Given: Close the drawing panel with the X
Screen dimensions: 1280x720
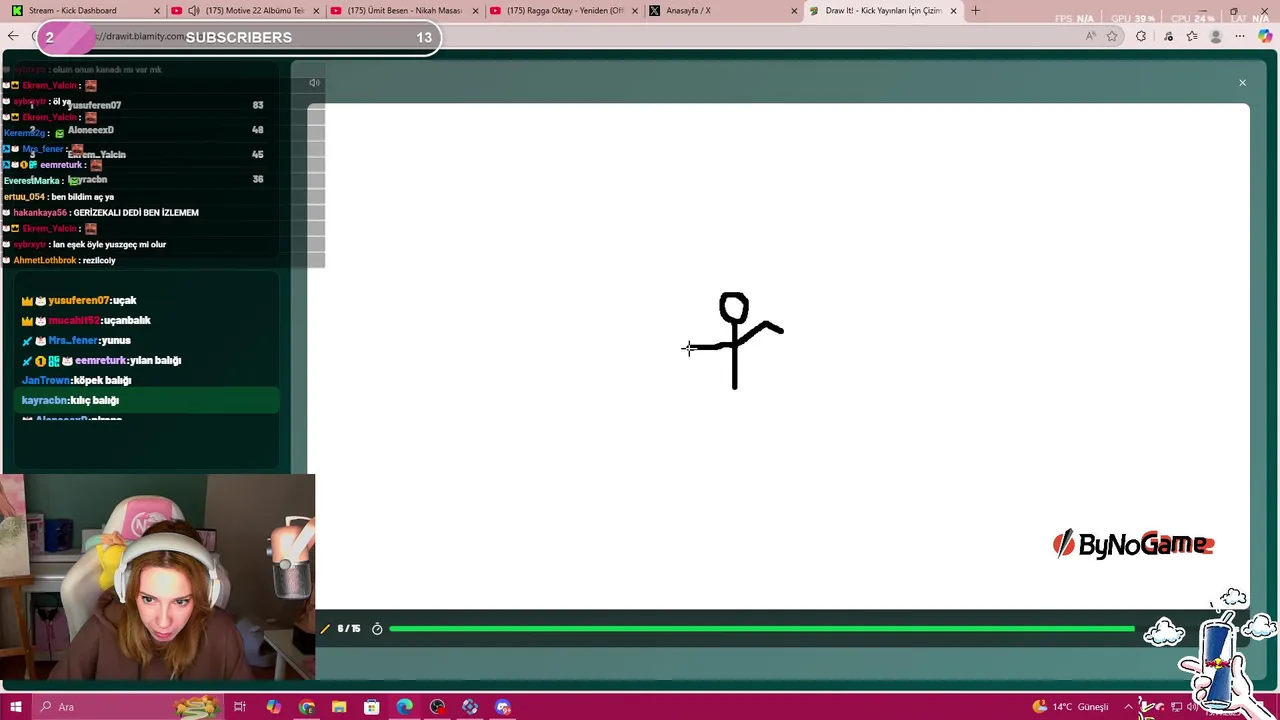Looking at the screenshot, I should [1242, 83].
